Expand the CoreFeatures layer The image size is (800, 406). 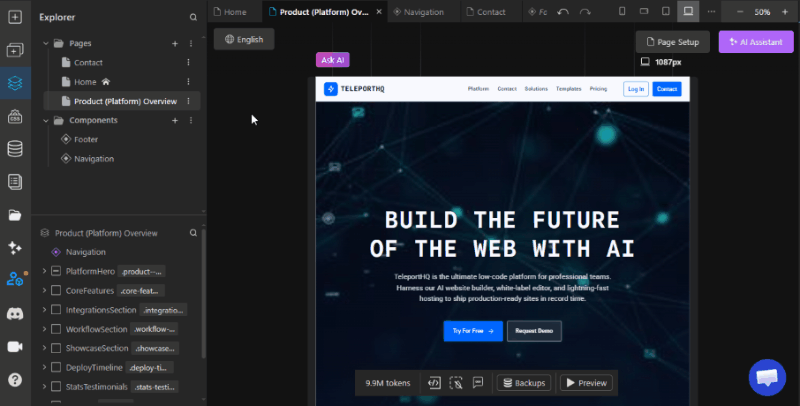[44, 291]
